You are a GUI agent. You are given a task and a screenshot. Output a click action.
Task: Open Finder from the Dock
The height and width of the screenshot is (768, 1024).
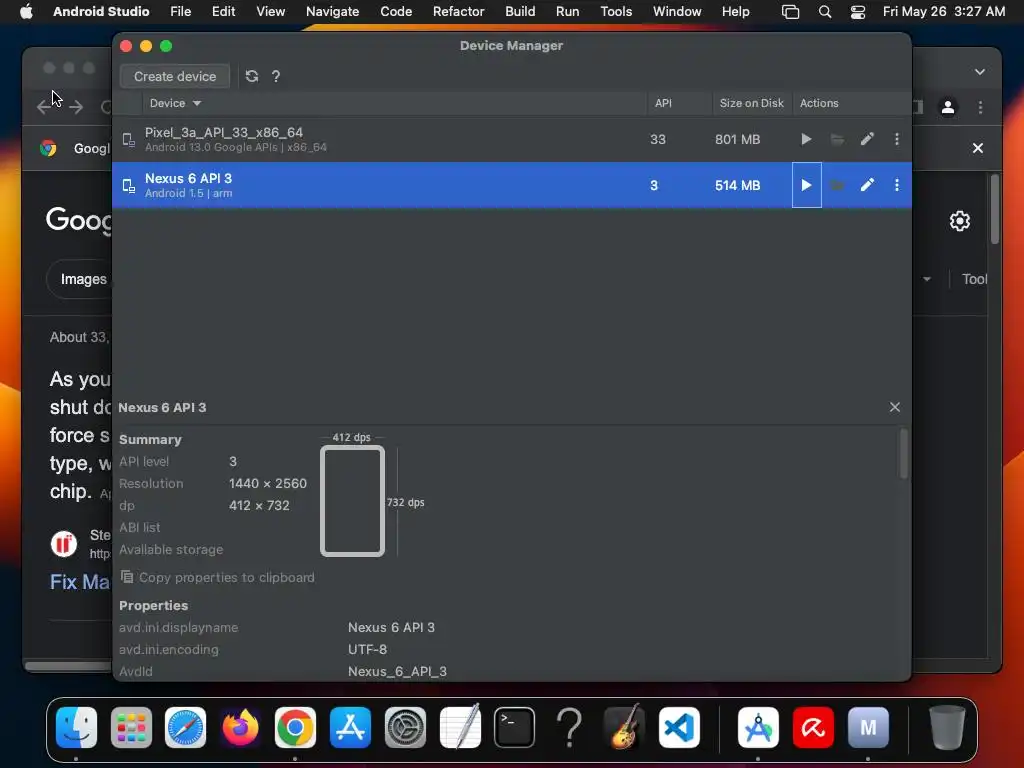76,727
